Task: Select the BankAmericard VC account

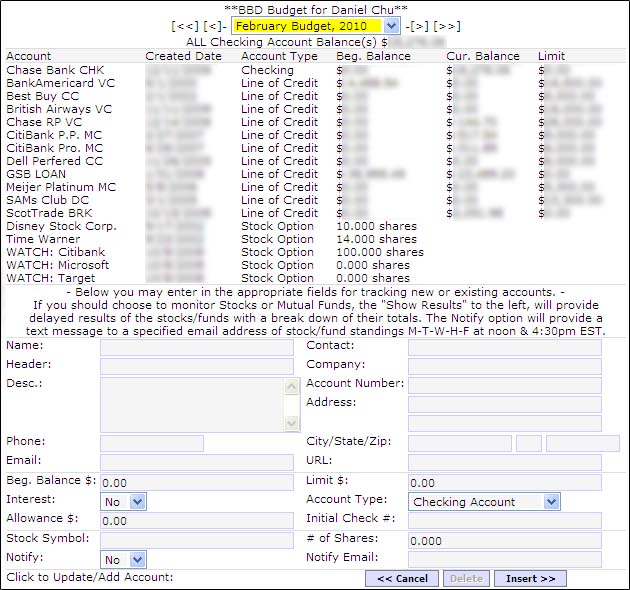Action: point(61,83)
